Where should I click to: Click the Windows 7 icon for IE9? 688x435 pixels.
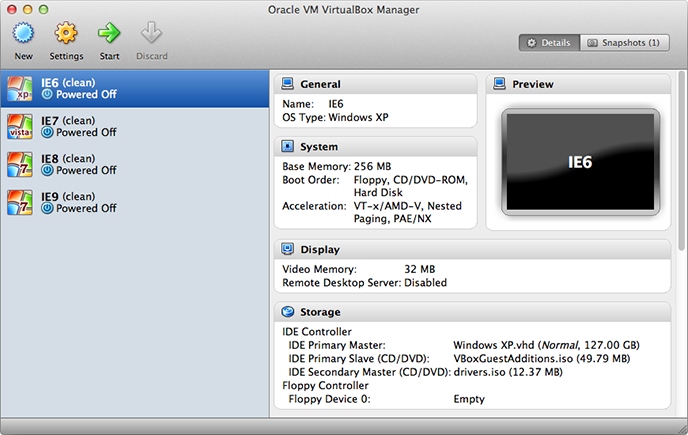click(20, 202)
